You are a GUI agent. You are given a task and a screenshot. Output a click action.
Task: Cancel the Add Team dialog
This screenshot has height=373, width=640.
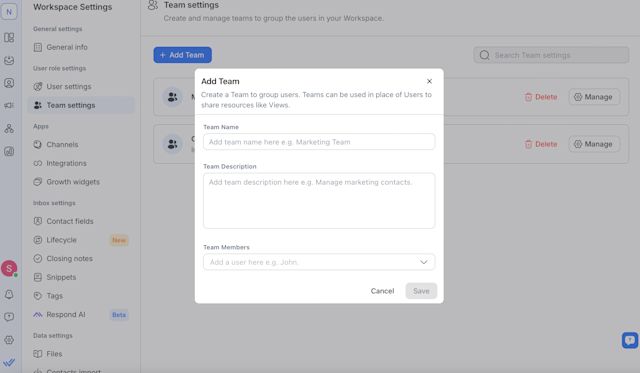point(382,291)
